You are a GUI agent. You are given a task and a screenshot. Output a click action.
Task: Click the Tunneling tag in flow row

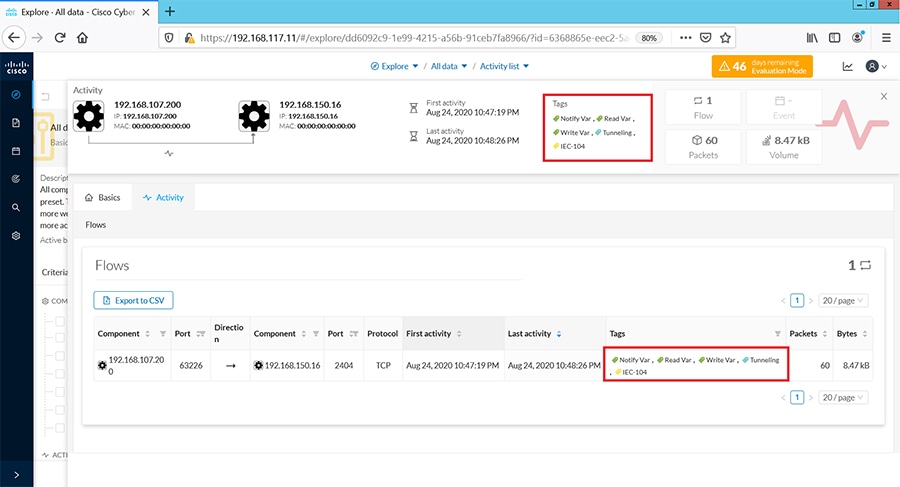761,360
